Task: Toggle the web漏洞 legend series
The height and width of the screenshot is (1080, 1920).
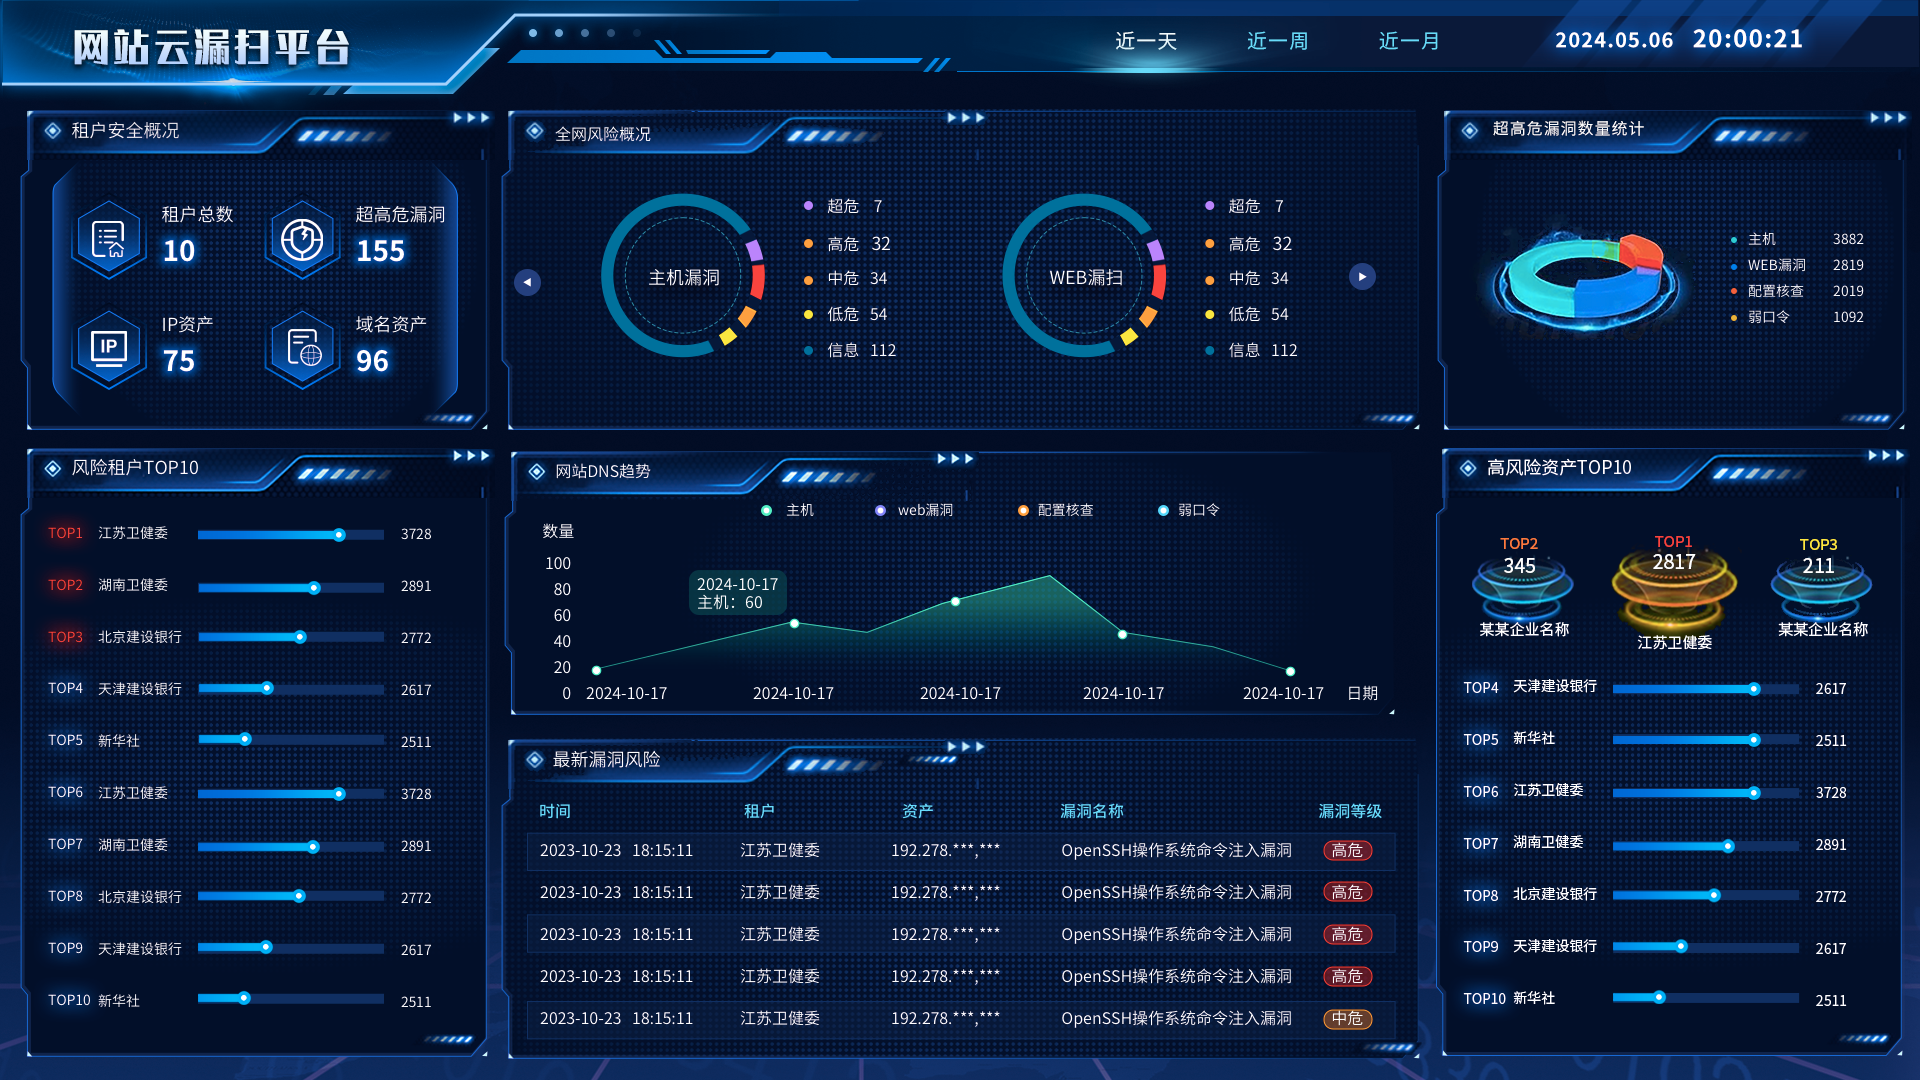Action: point(914,510)
